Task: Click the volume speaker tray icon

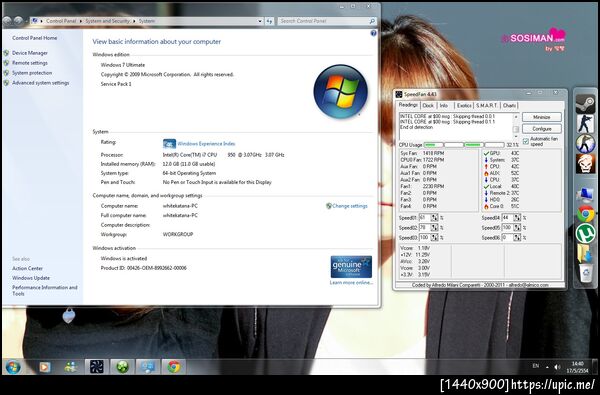Action: 558,367
